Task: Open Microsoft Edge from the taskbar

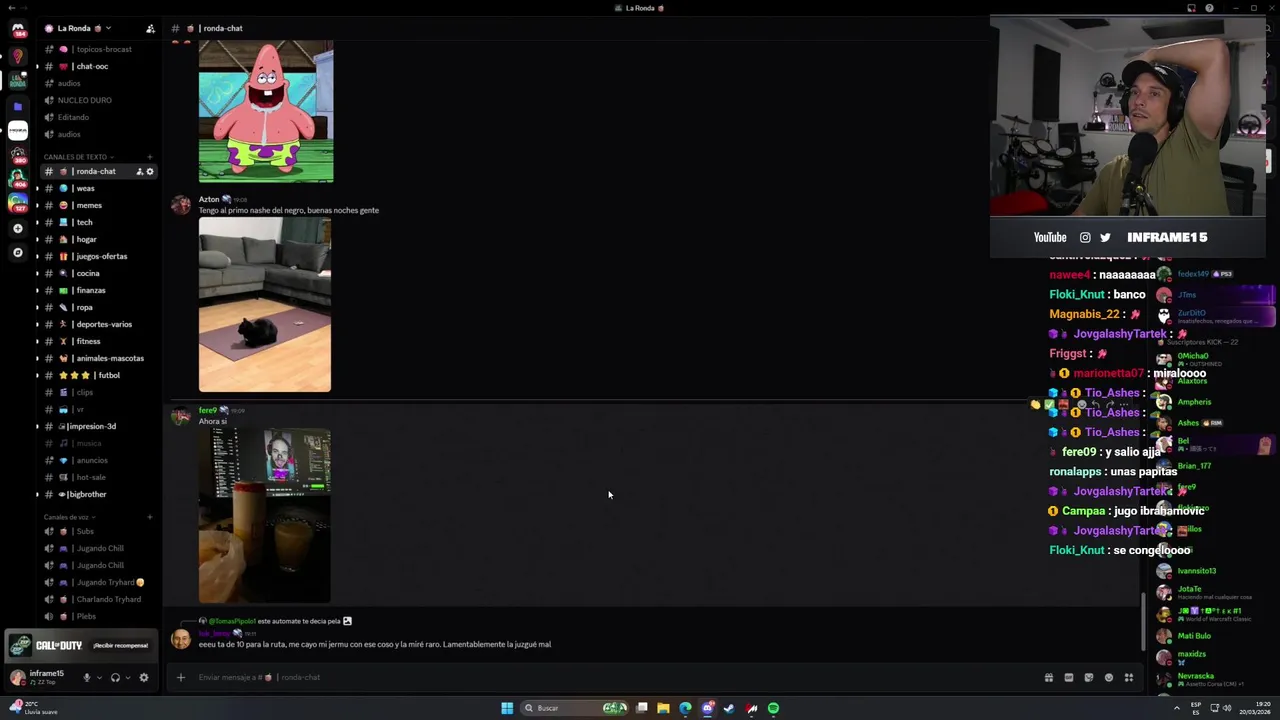Action: tap(685, 708)
